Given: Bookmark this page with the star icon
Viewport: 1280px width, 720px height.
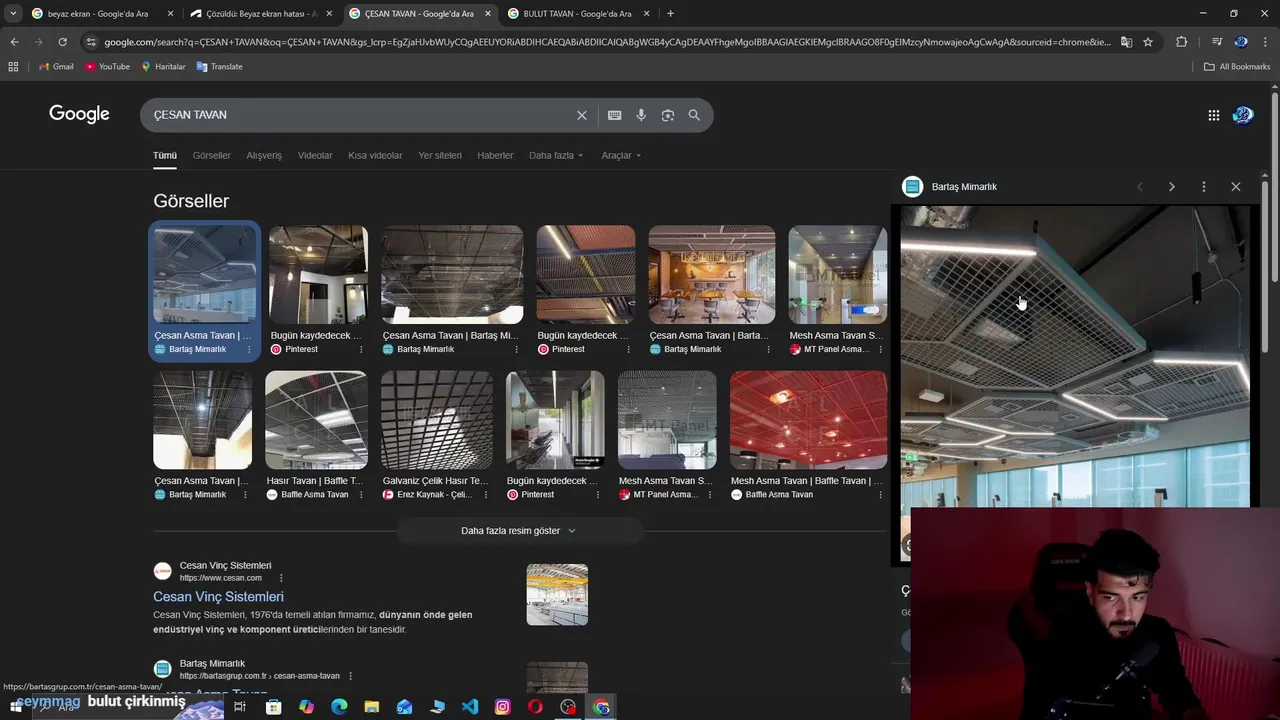Looking at the screenshot, I should [1148, 42].
